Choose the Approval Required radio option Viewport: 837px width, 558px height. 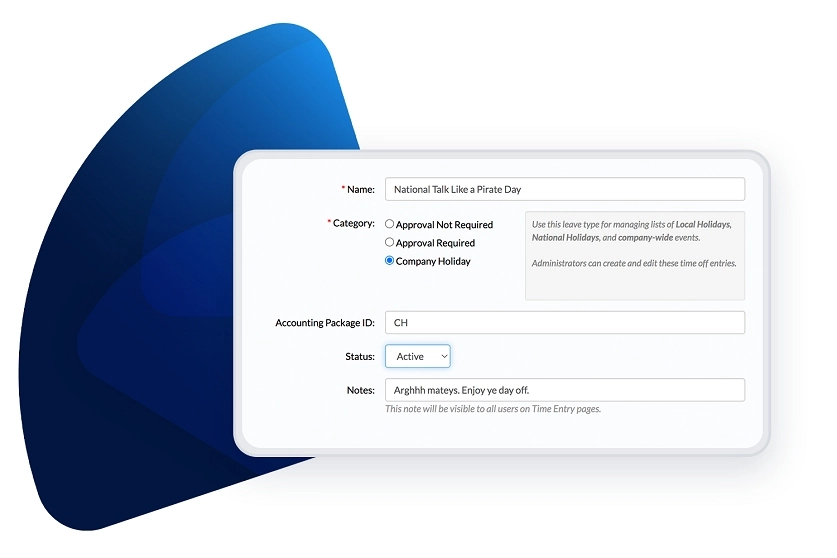[390, 243]
